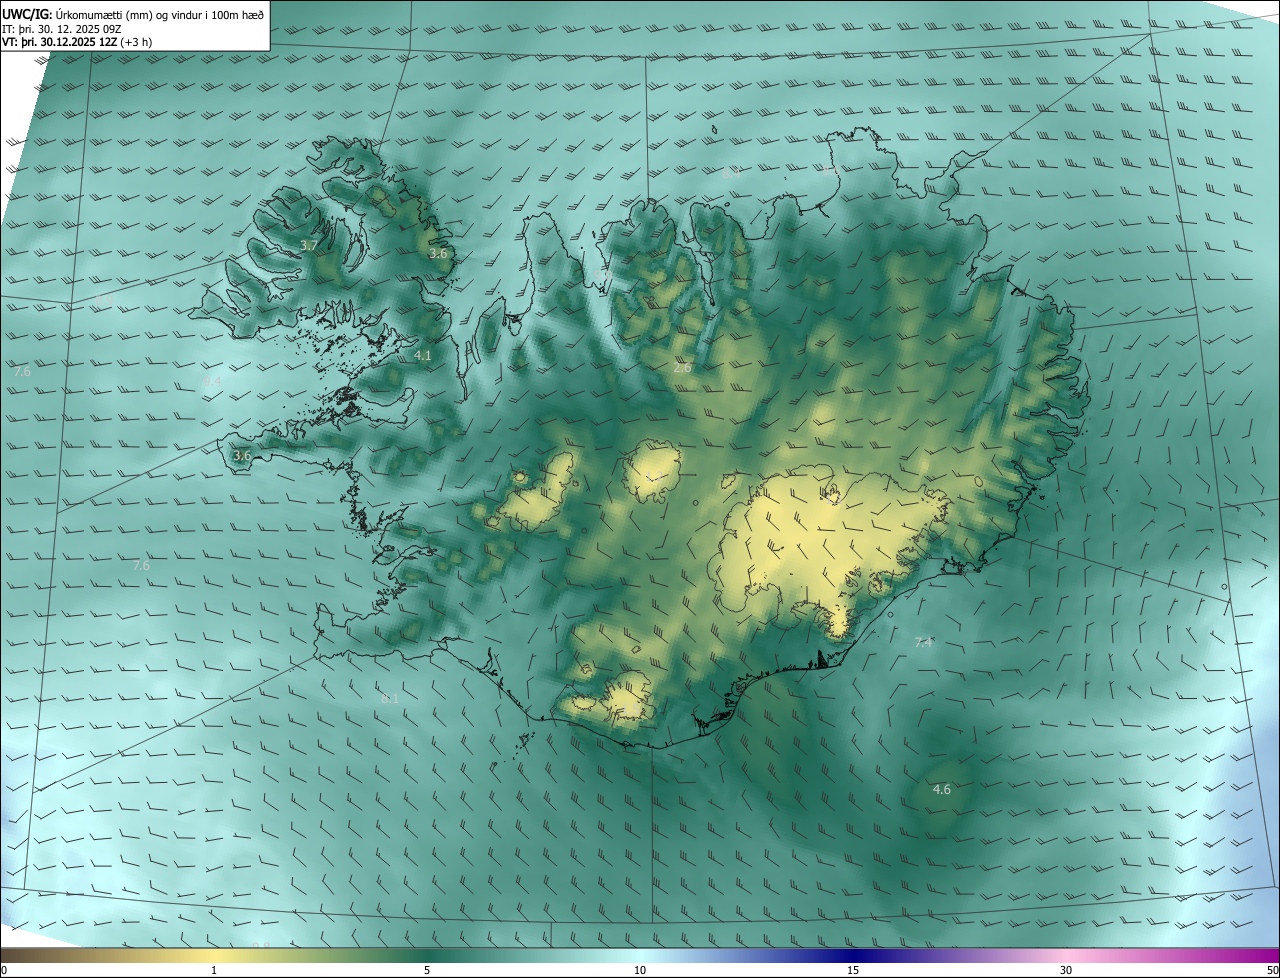This screenshot has width=1280, height=978.
Task: Click the 8.1 value southwest of Iceland
Action: coord(390,698)
